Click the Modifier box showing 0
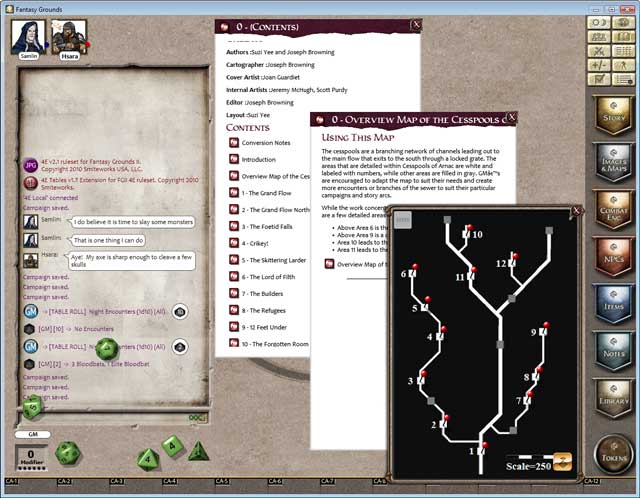This screenshot has height=498, width=640. (33, 459)
